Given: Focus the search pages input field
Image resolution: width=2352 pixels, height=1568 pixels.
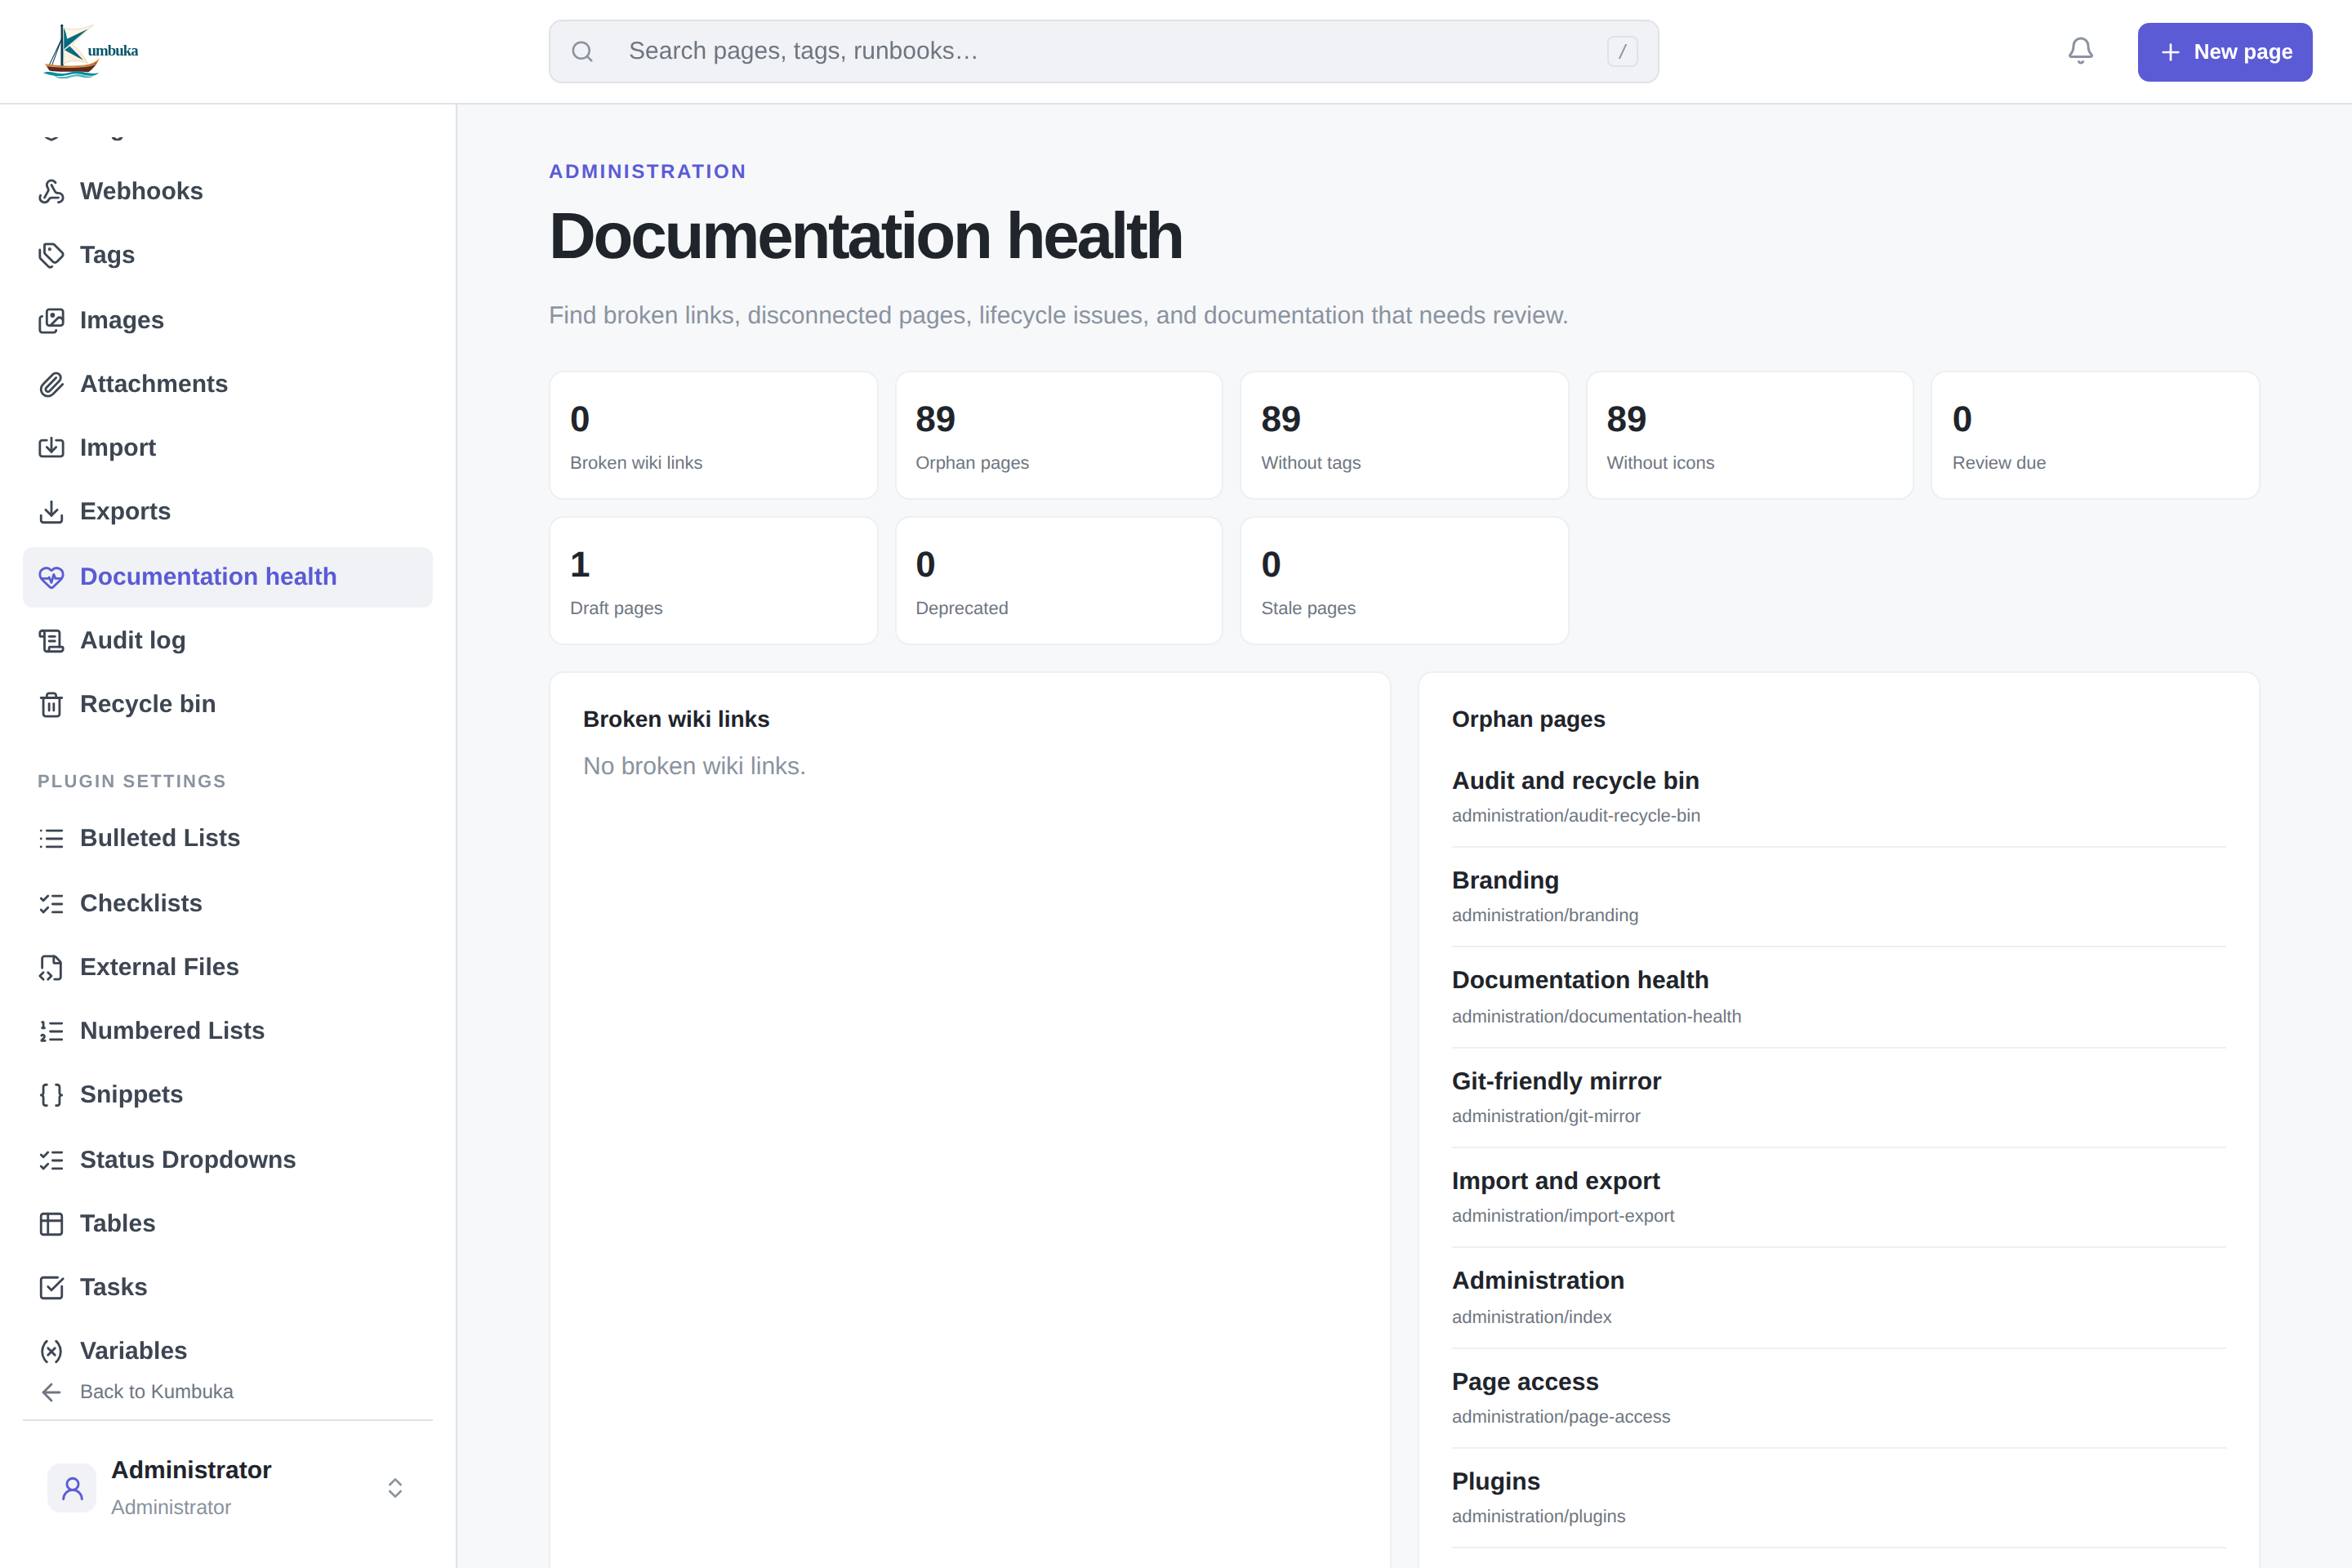Looking at the screenshot, I should pyautogui.click(x=1104, y=51).
